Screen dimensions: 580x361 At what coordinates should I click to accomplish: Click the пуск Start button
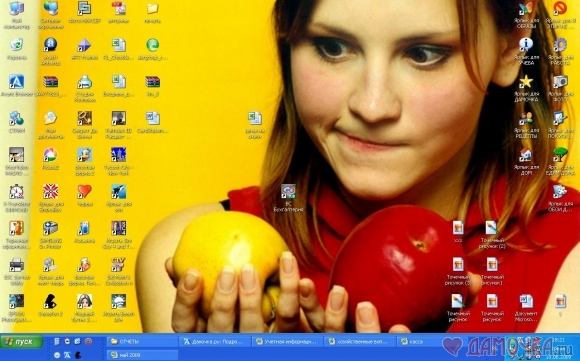point(22,341)
